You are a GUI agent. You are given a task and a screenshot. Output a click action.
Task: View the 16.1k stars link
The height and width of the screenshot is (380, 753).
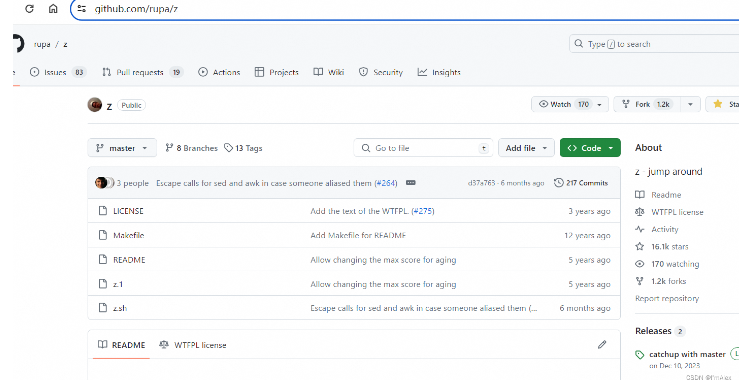[x=662, y=247]
